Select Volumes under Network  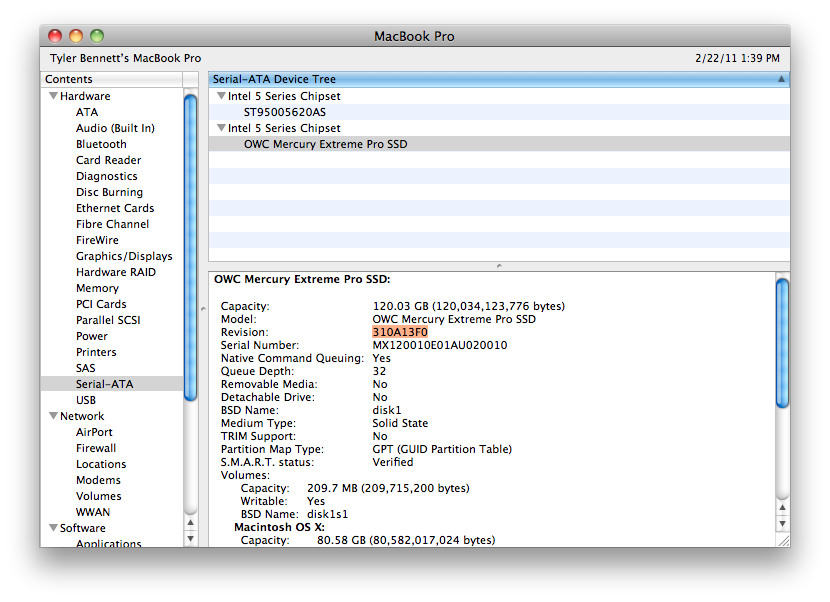click(98, 496)
